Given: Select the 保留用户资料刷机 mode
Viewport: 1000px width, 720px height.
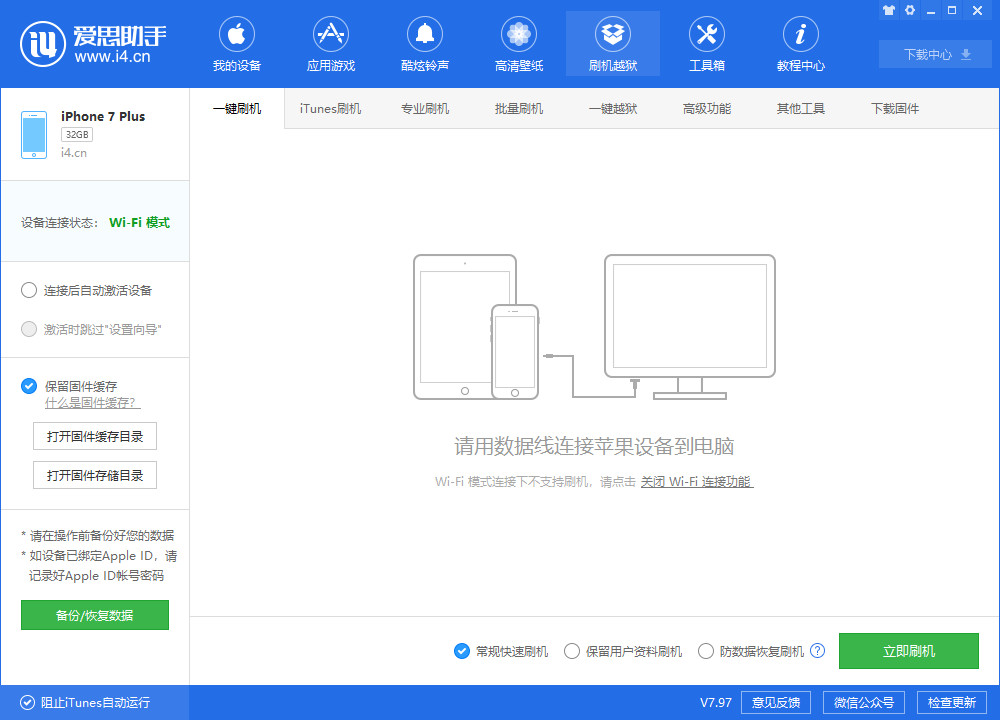Looking at the screenshot, I should 570,650.
